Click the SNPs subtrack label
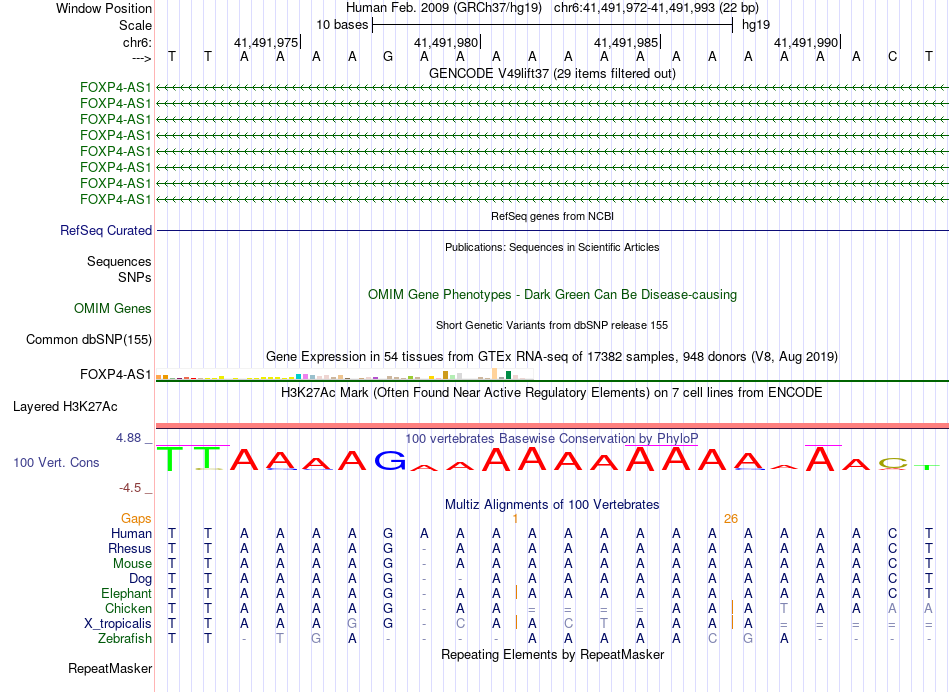 [x=135, y=278]
